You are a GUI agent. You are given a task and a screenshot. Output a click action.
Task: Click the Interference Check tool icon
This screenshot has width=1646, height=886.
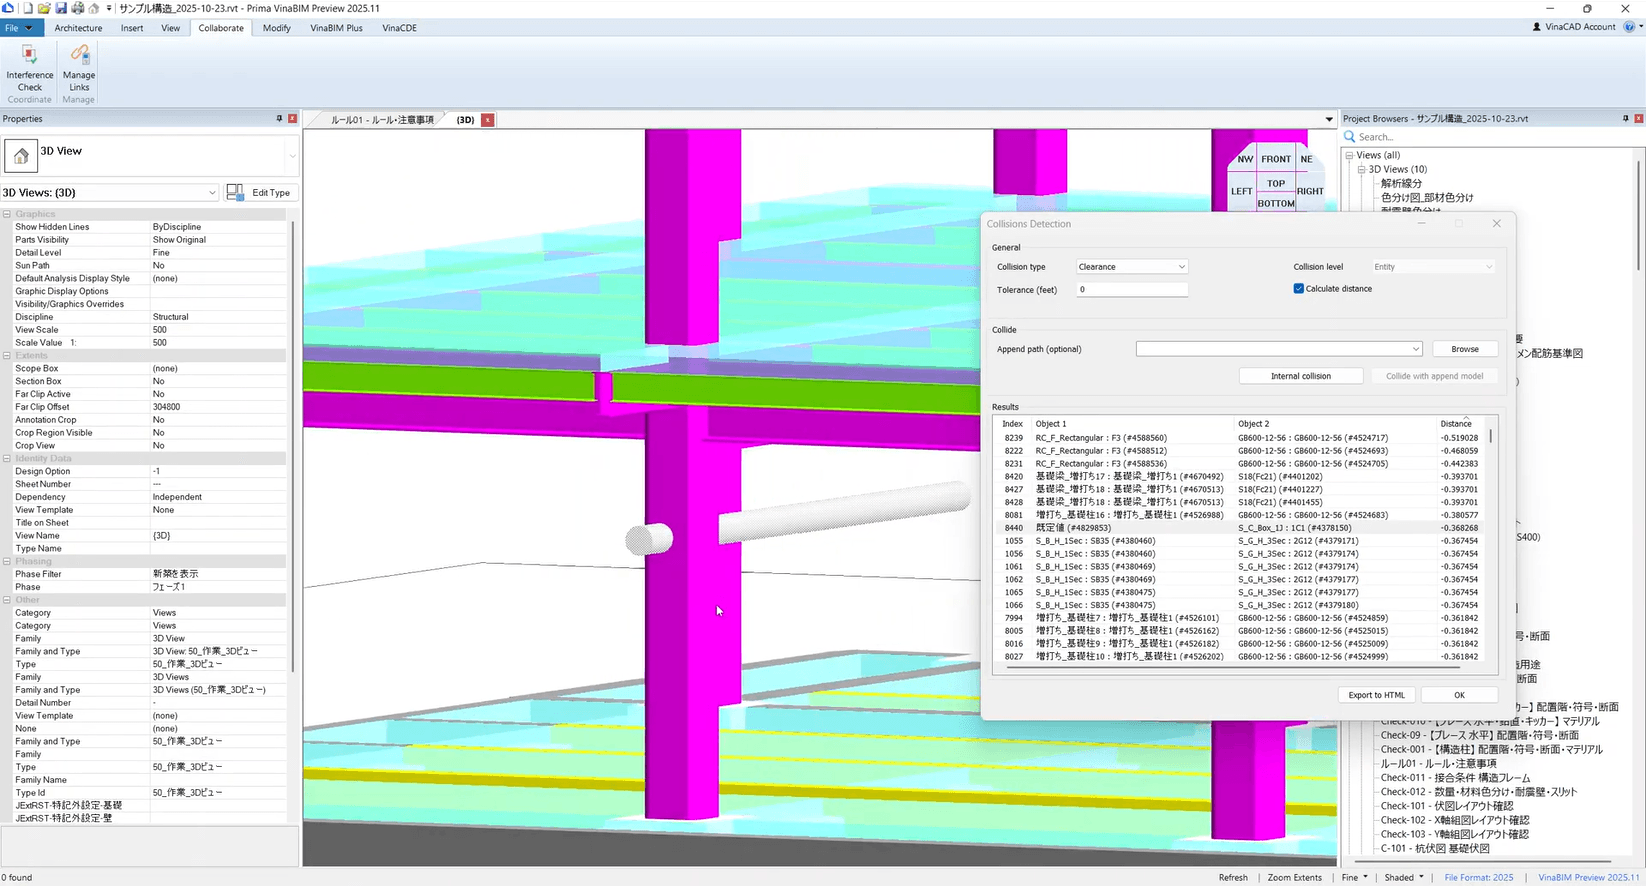coord(29,55)
